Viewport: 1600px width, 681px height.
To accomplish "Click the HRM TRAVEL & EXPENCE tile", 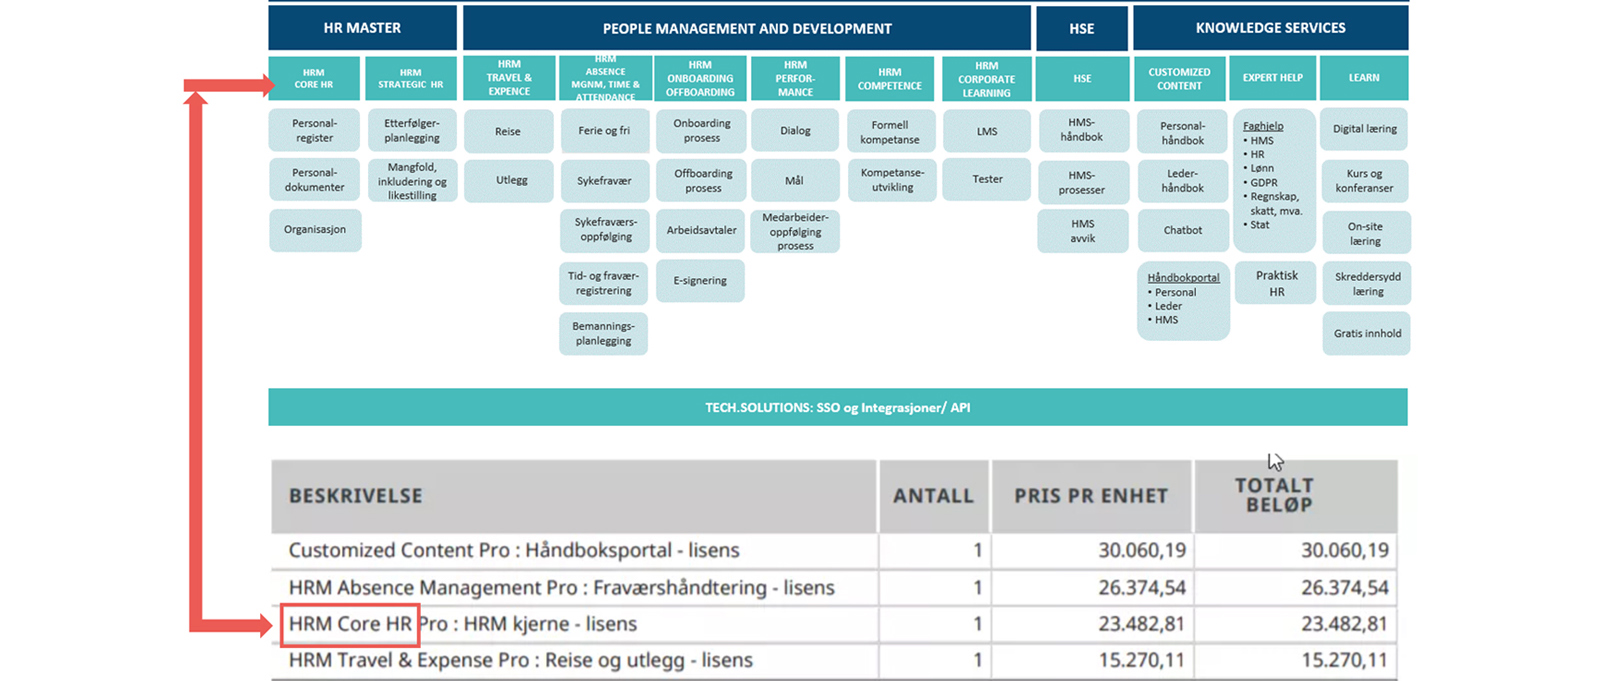I will coord(509,78).
